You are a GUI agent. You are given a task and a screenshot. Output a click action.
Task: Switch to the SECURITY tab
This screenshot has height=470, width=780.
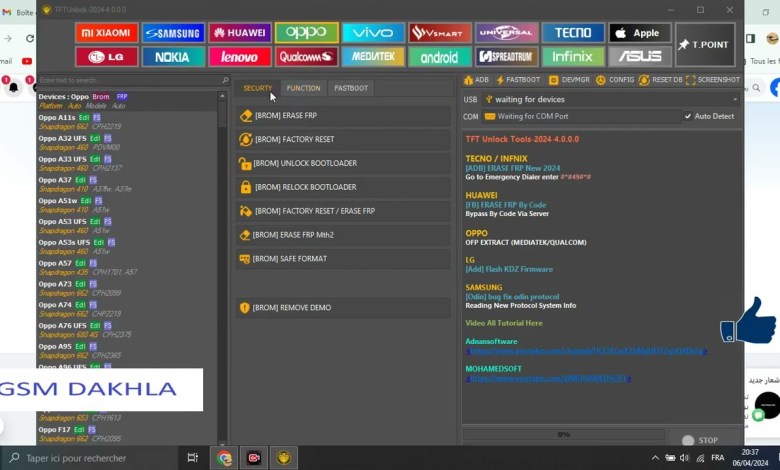[x=258, y=88]
